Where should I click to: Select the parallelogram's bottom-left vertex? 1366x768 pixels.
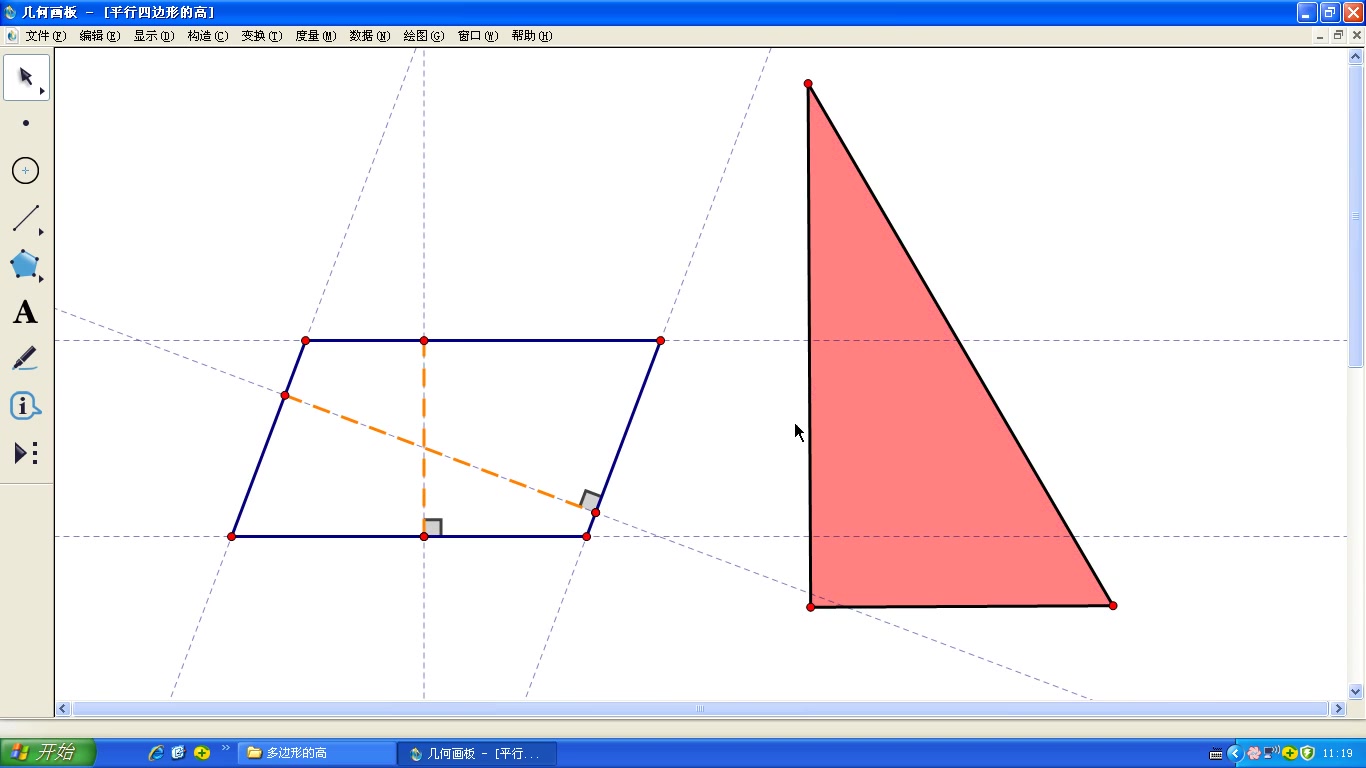tap(231, 537)
